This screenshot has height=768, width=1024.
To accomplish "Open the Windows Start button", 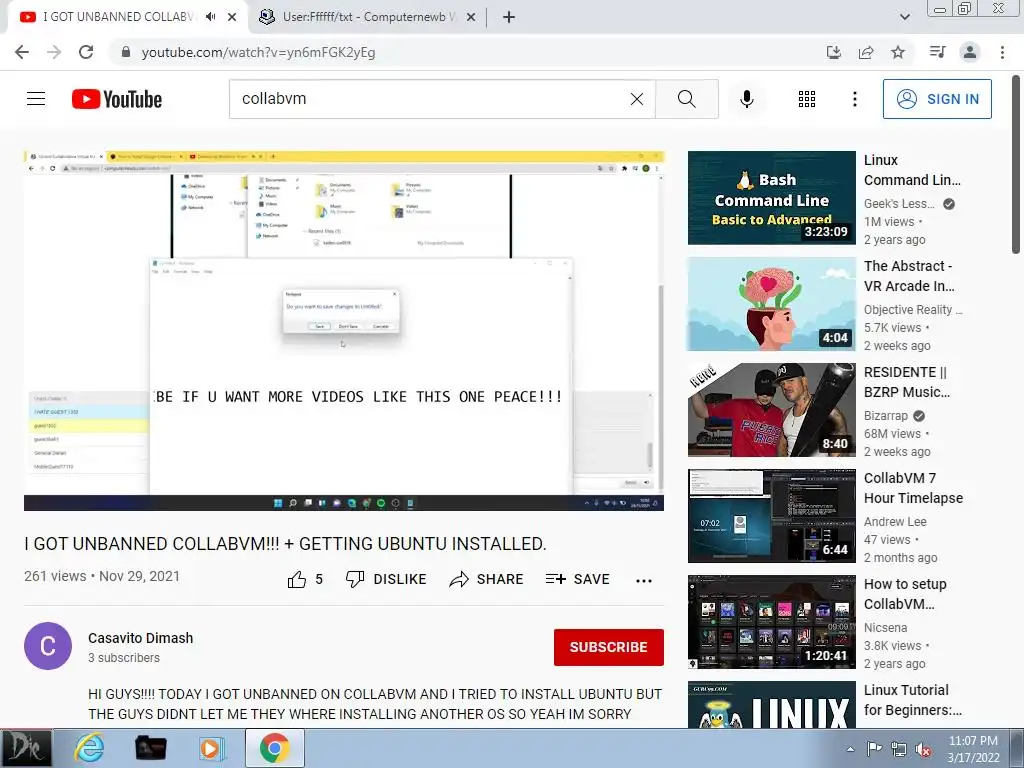I will [26, 748].
